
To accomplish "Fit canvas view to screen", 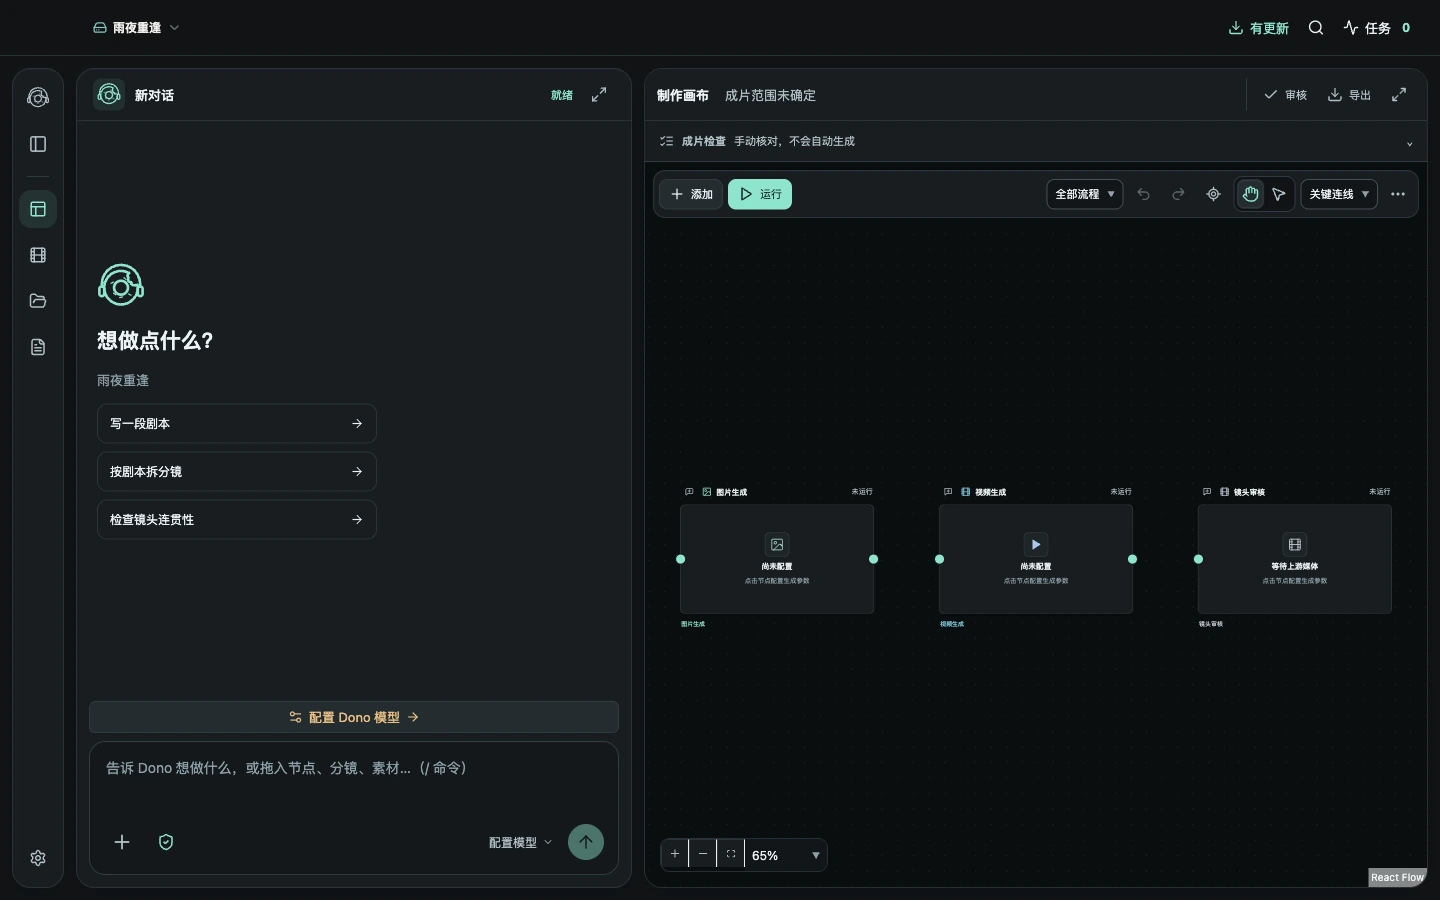I will point(731,854).
